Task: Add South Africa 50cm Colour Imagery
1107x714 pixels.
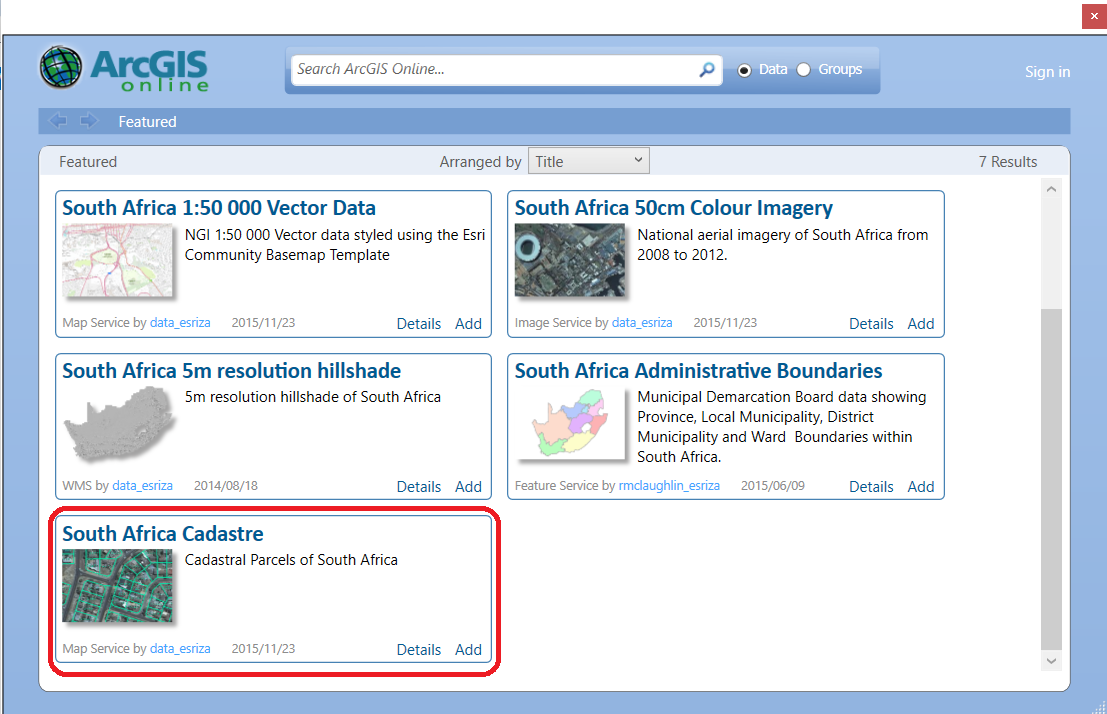Action: (920, 324)
